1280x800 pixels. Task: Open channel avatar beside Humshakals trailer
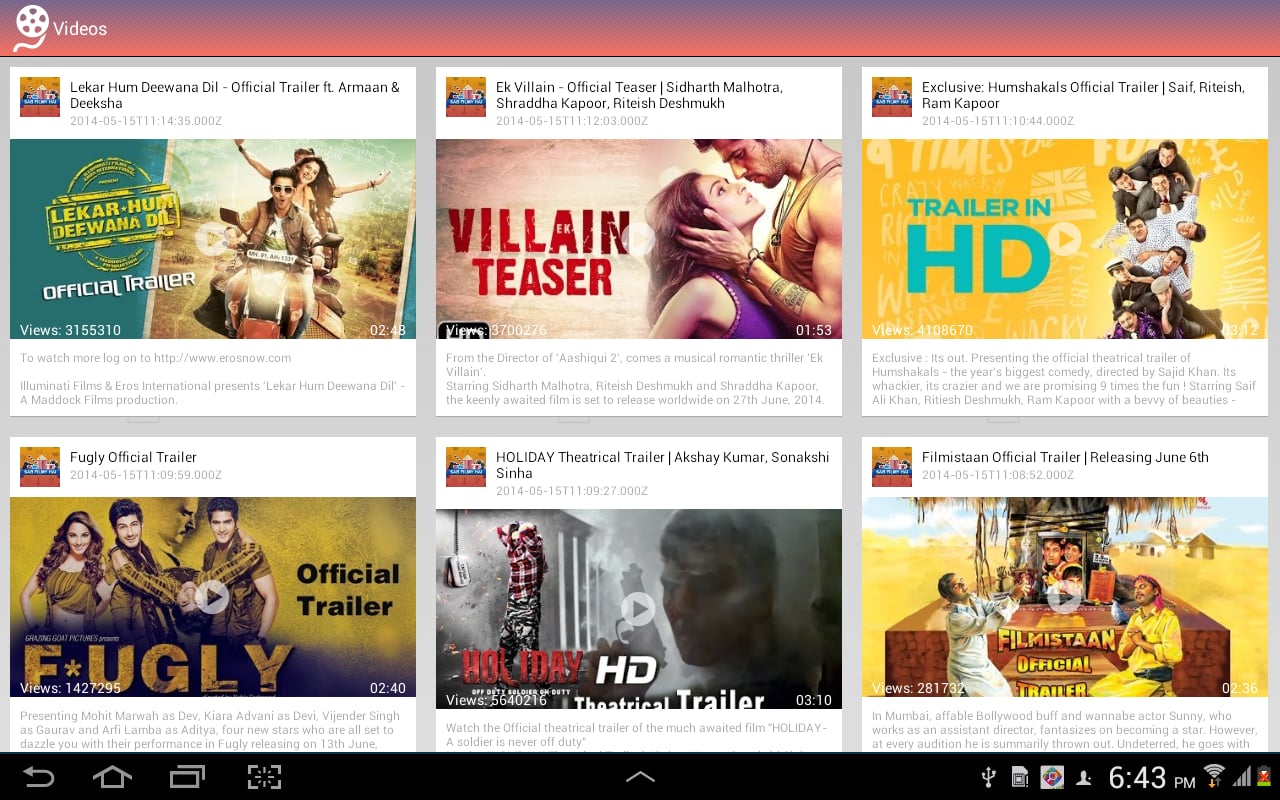(892, 97)
